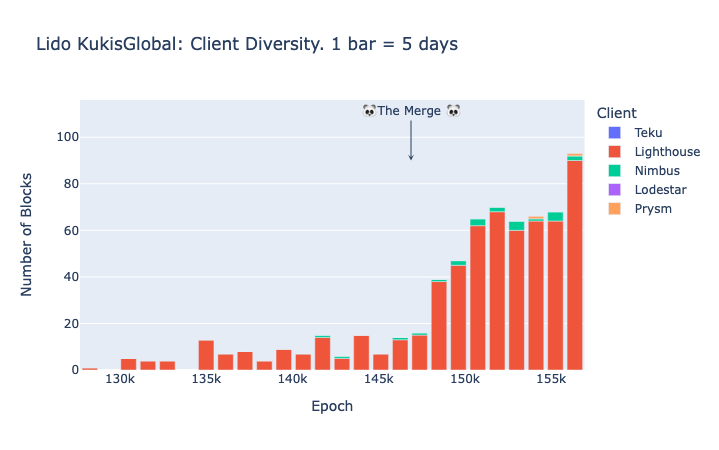Hide the Lighthouse series via legend label
Viewport: 719px width, 450px height.
click(x=667, y=152)
